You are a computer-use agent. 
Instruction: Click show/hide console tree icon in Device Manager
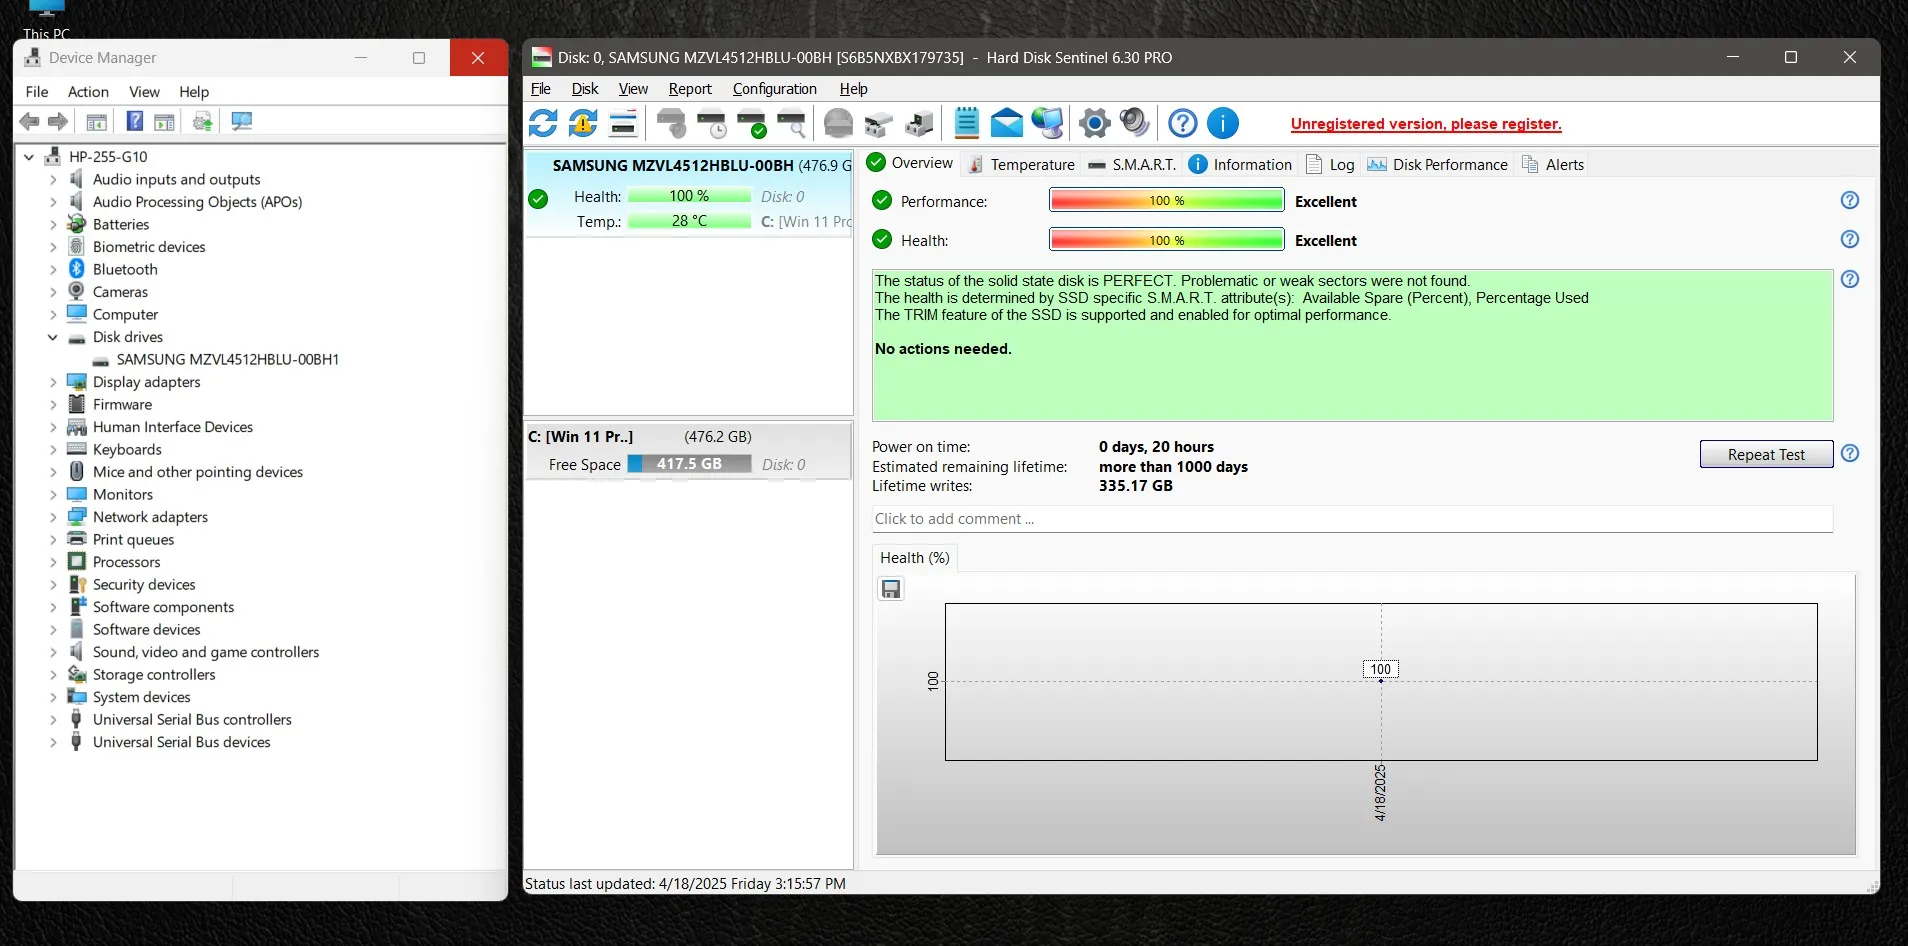tap(97, 122)
